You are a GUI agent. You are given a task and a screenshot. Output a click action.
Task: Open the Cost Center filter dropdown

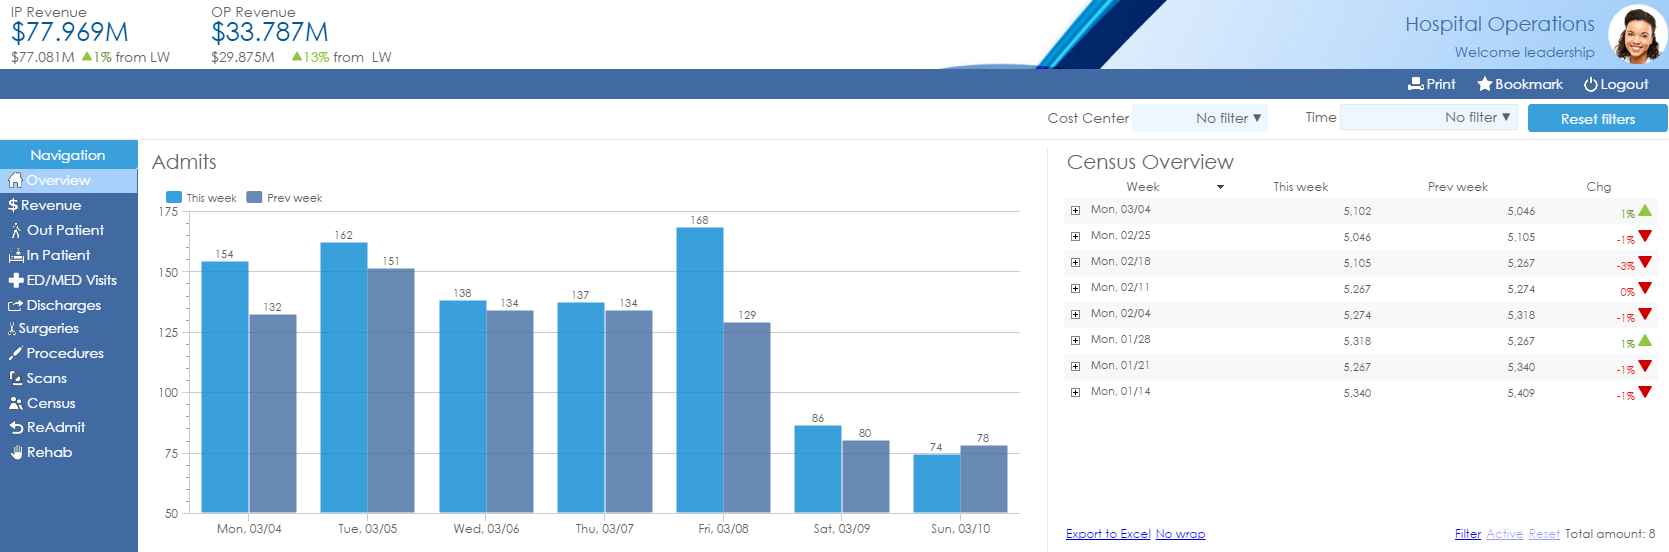tap(1200, 118)
